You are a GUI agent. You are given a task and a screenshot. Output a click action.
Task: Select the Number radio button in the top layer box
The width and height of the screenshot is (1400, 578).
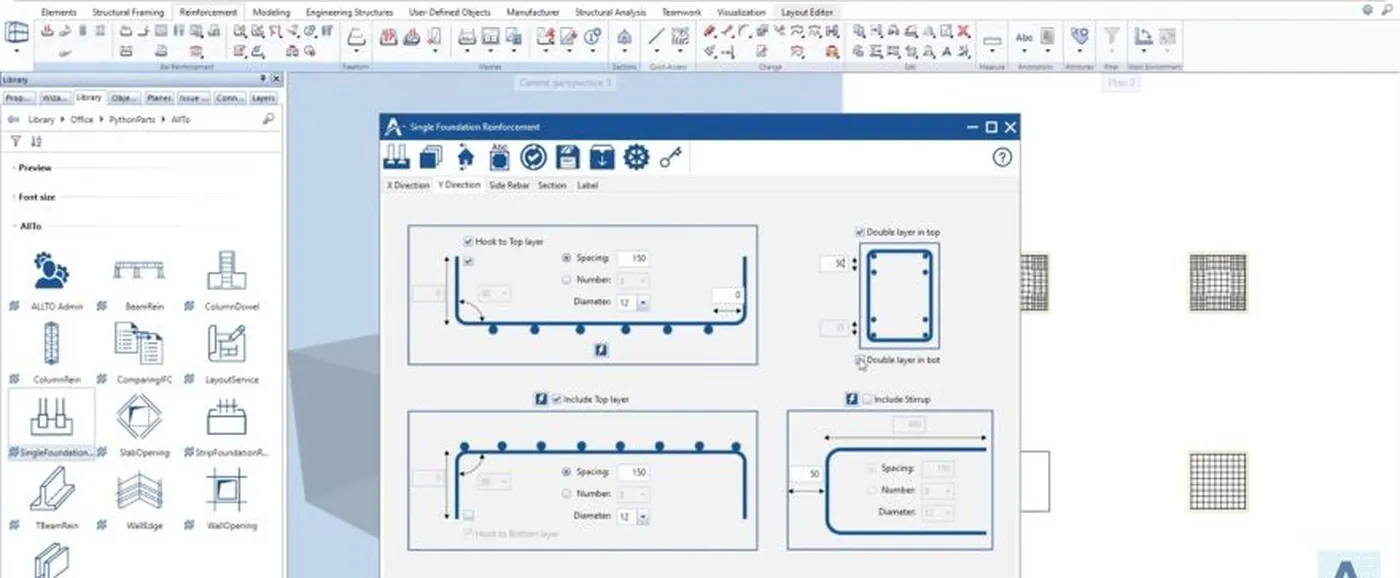[x=567, y=494]
